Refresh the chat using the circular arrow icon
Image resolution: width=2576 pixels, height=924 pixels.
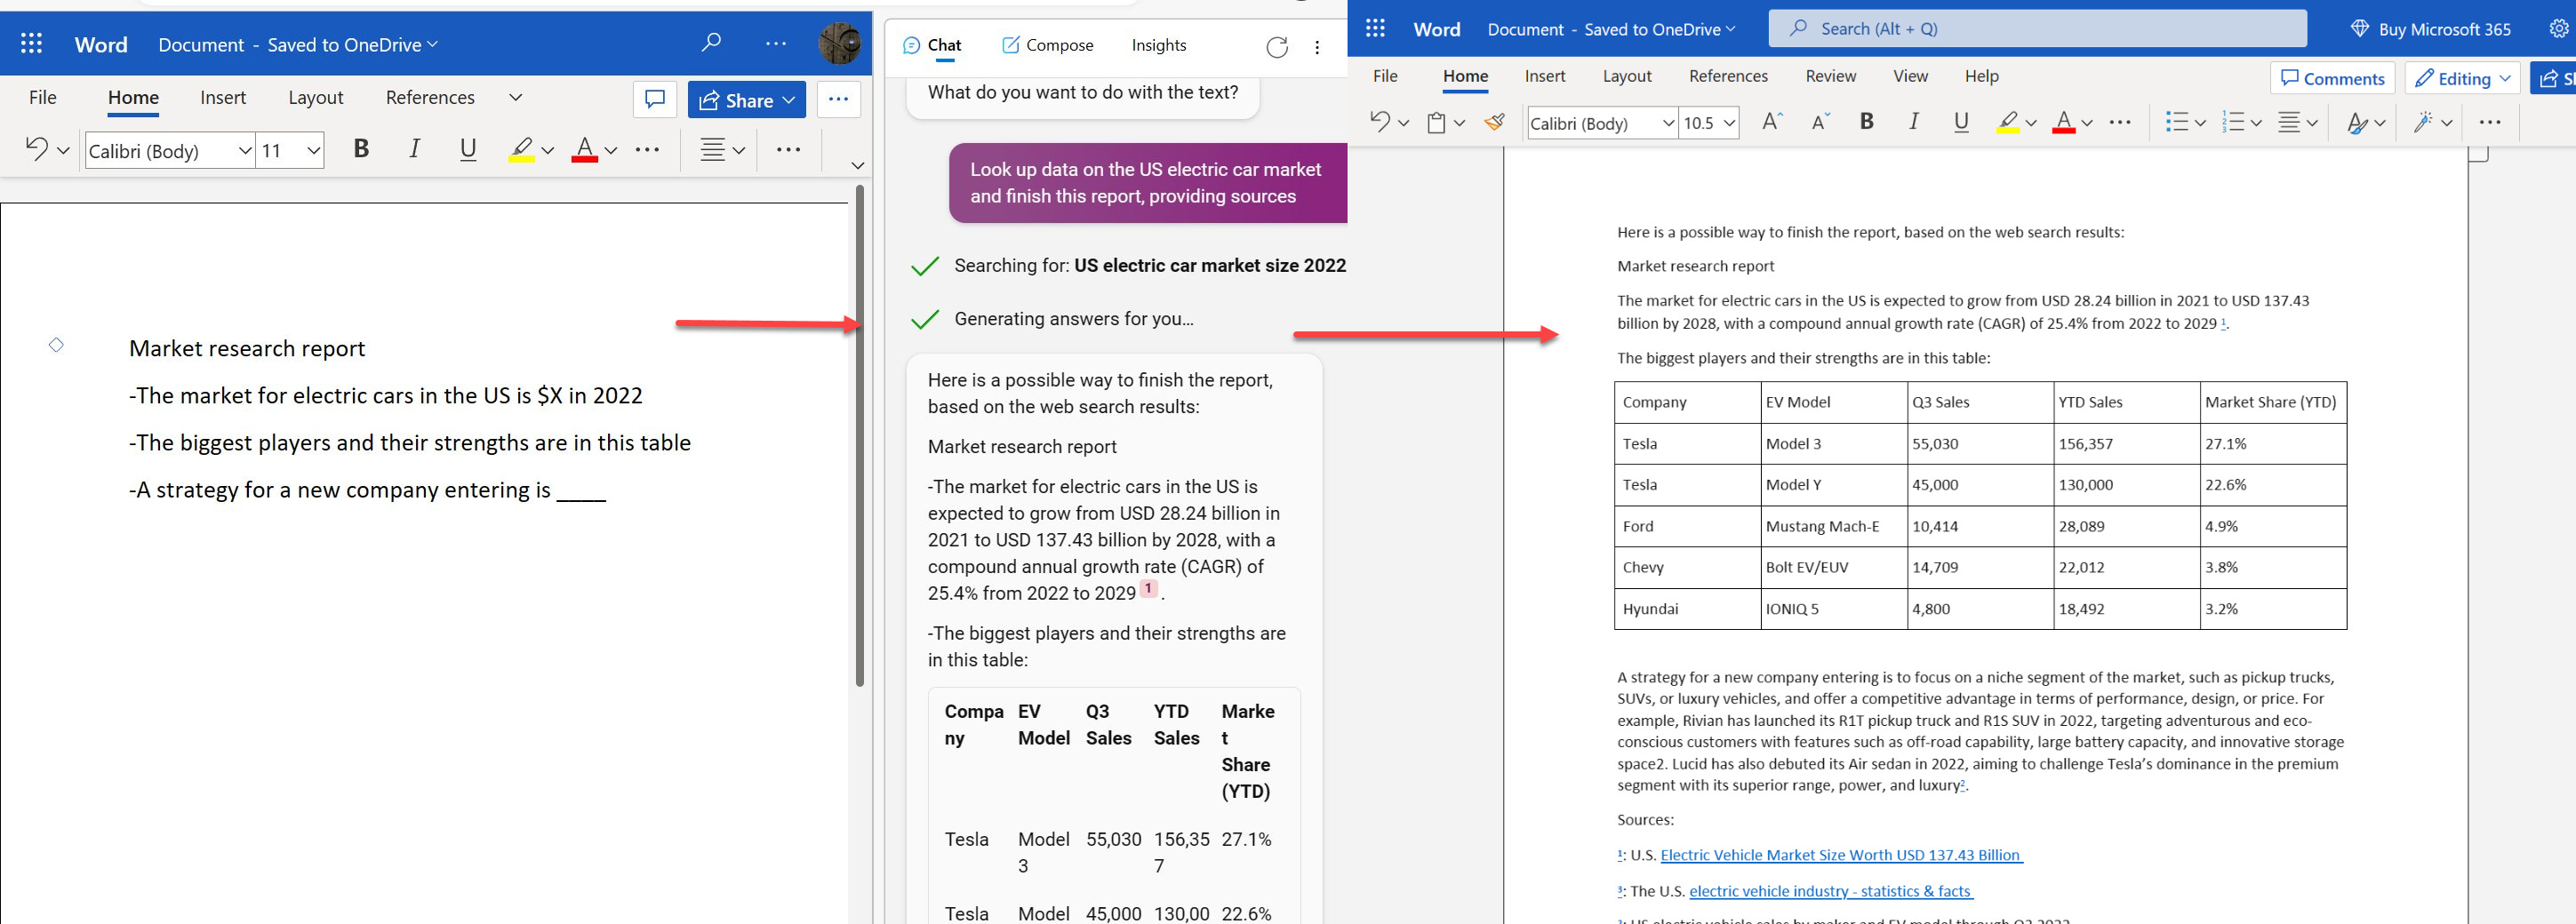pos(1276,47)
